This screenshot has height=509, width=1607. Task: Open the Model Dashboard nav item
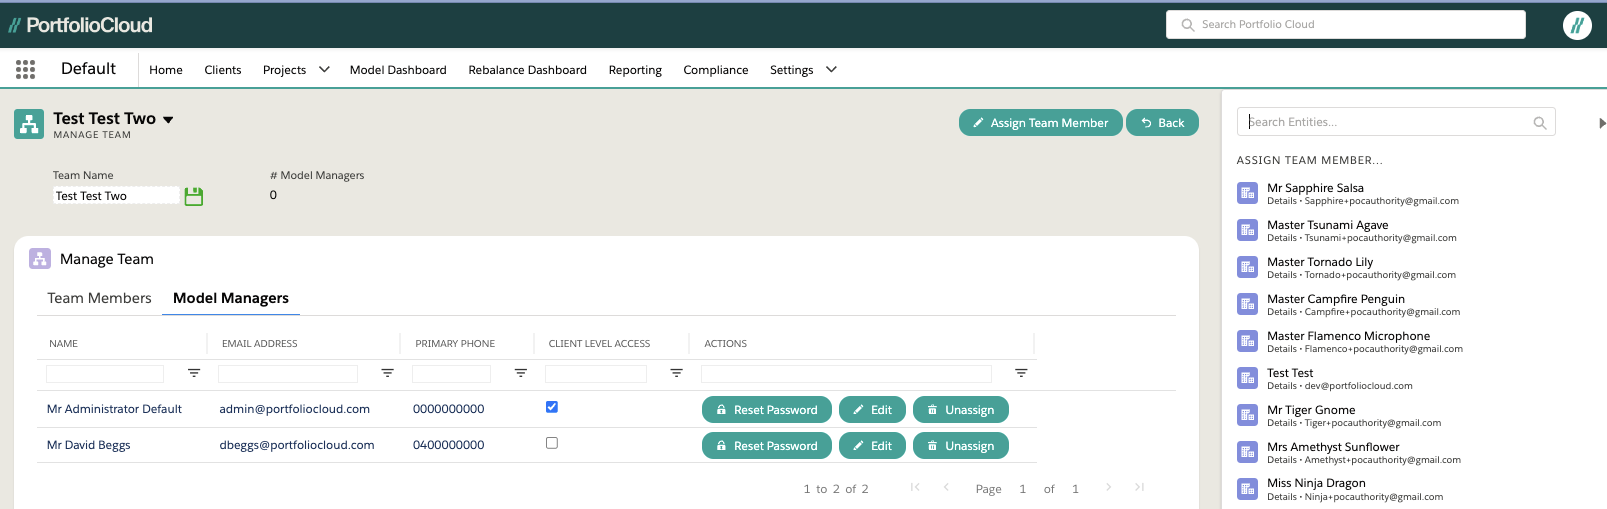click(x=398, y=70)
